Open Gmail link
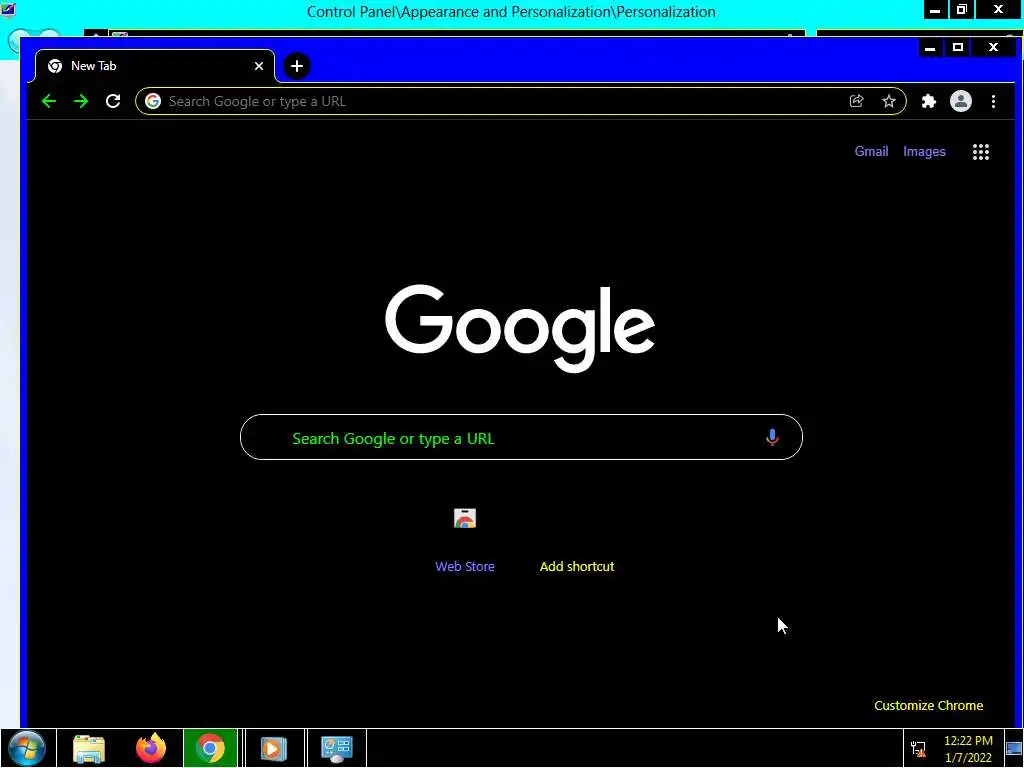The width and height of the screenshot is (1024, 768). click(871, 152)
